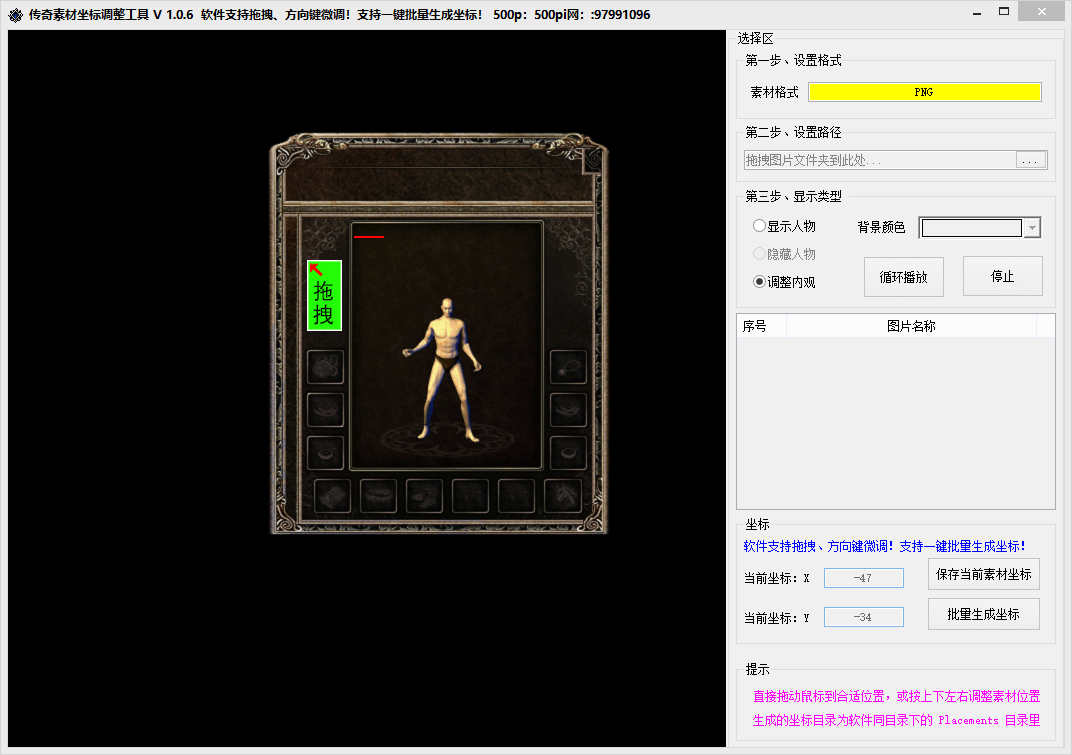Select the book charm slot in bottom row
Screen dimensions: 1072x755
pyautogui.click(x=332, y=496)
